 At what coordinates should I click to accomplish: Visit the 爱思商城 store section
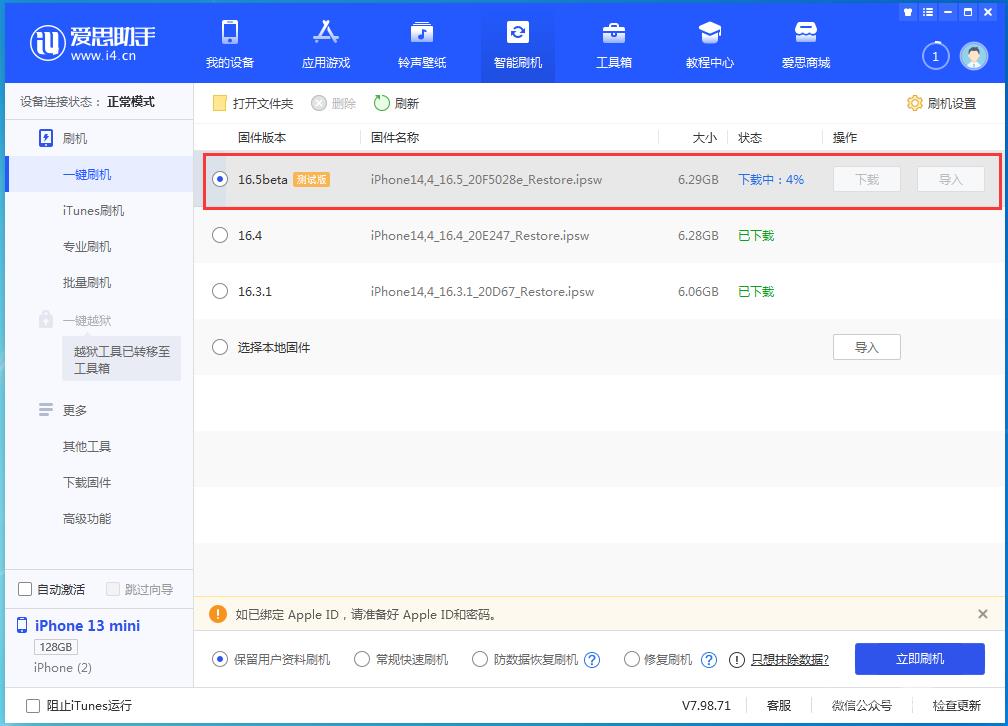coord(805,43)
